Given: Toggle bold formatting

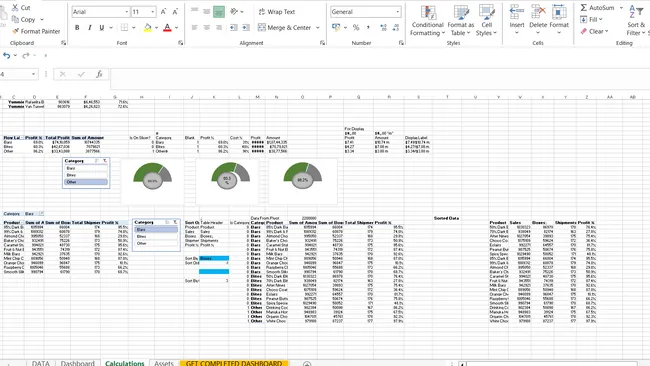Looking at the screenshot, I should (77, 27).
